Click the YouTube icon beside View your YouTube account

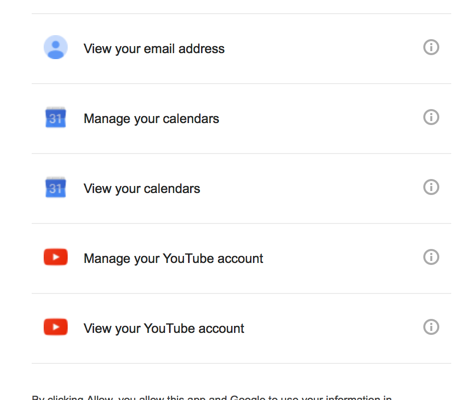(56, 327)
